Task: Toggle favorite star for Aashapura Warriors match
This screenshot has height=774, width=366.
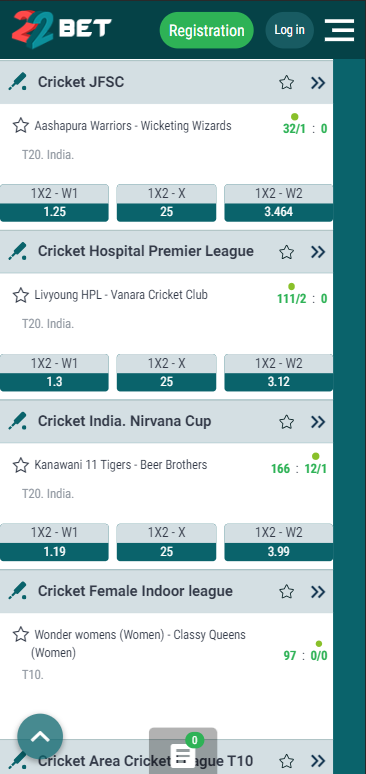Action: 21,125
